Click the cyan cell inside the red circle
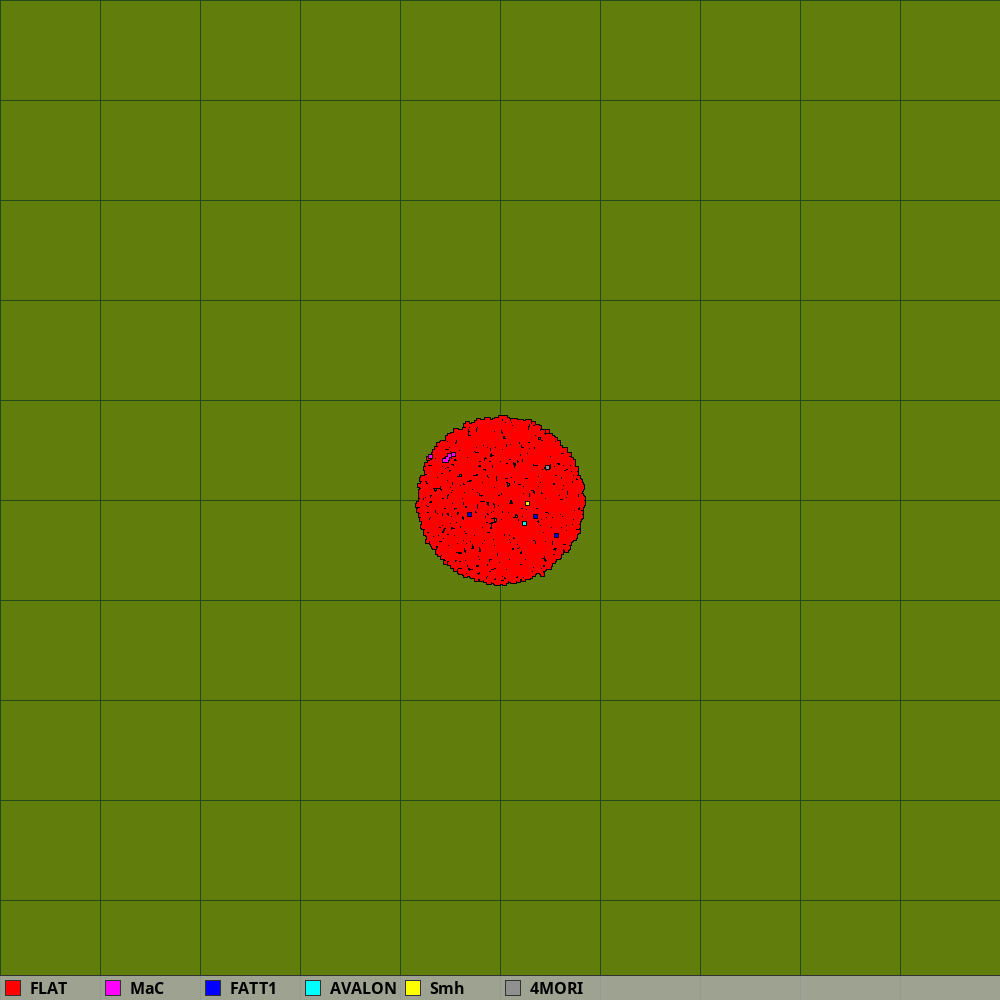Image resolution: width=1000 pixels, height=1000 pixels. [524, 523]
